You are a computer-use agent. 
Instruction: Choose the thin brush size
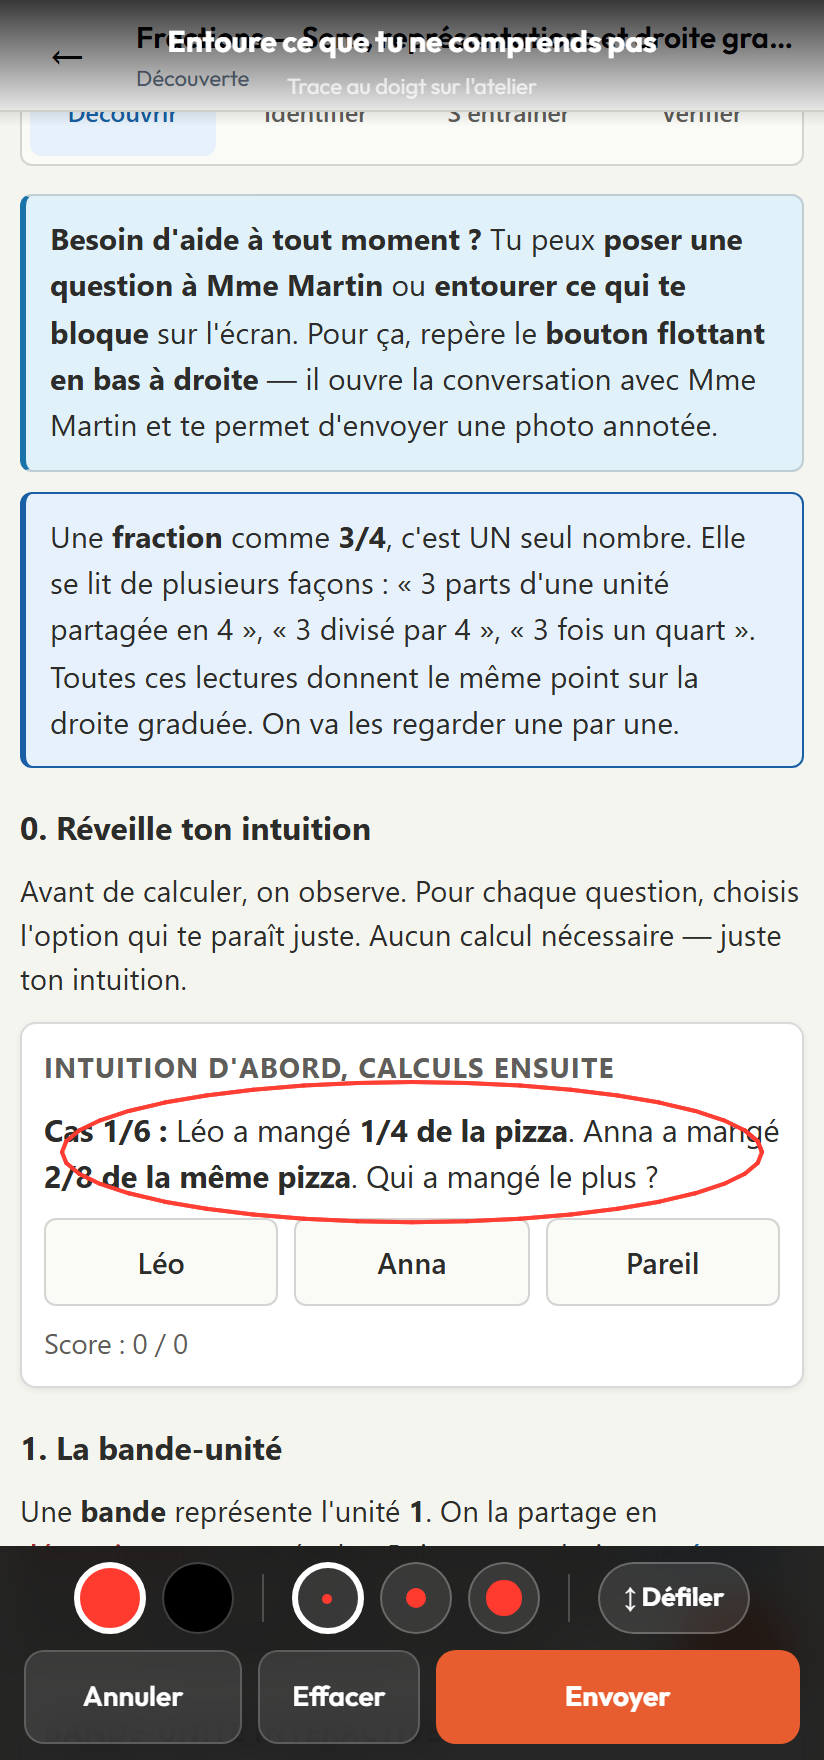pyautogui.click(x=327, y=1598)
